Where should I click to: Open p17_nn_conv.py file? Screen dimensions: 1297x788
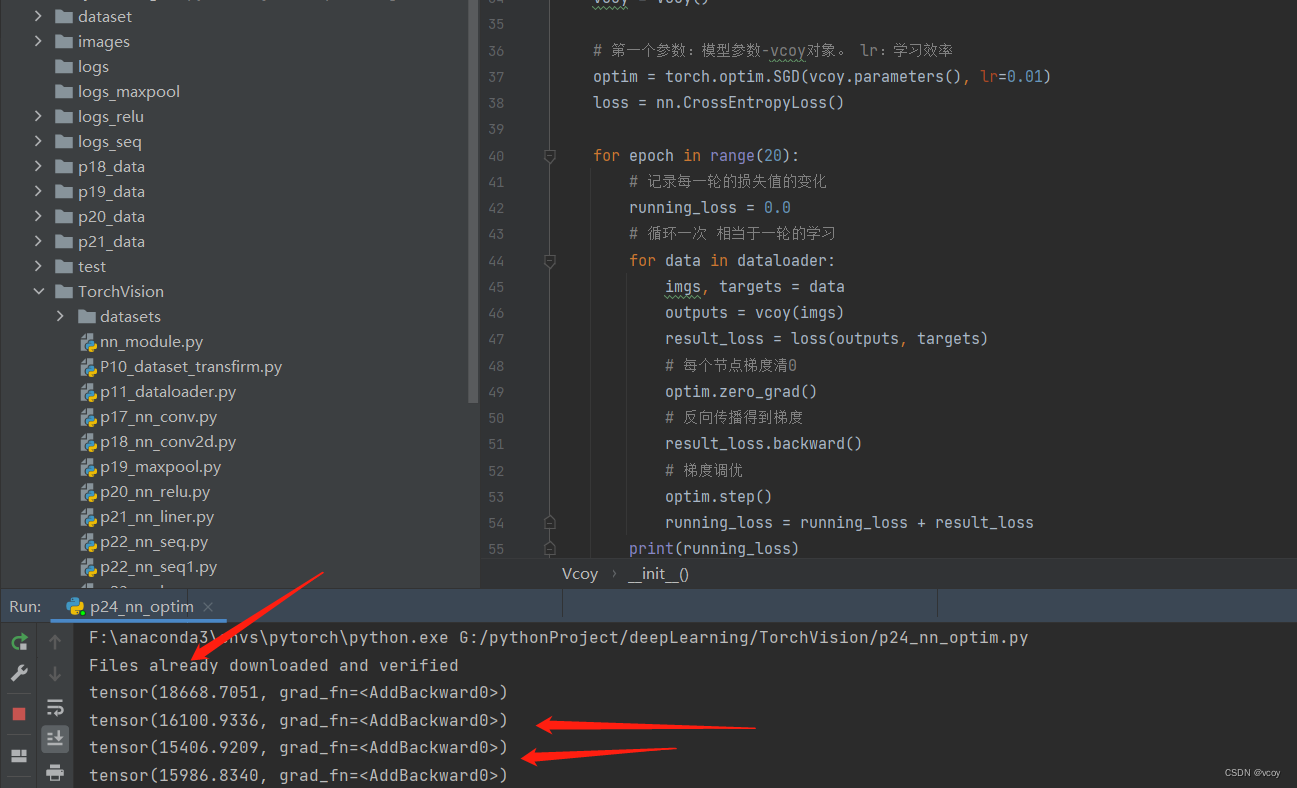click(158, 416)
